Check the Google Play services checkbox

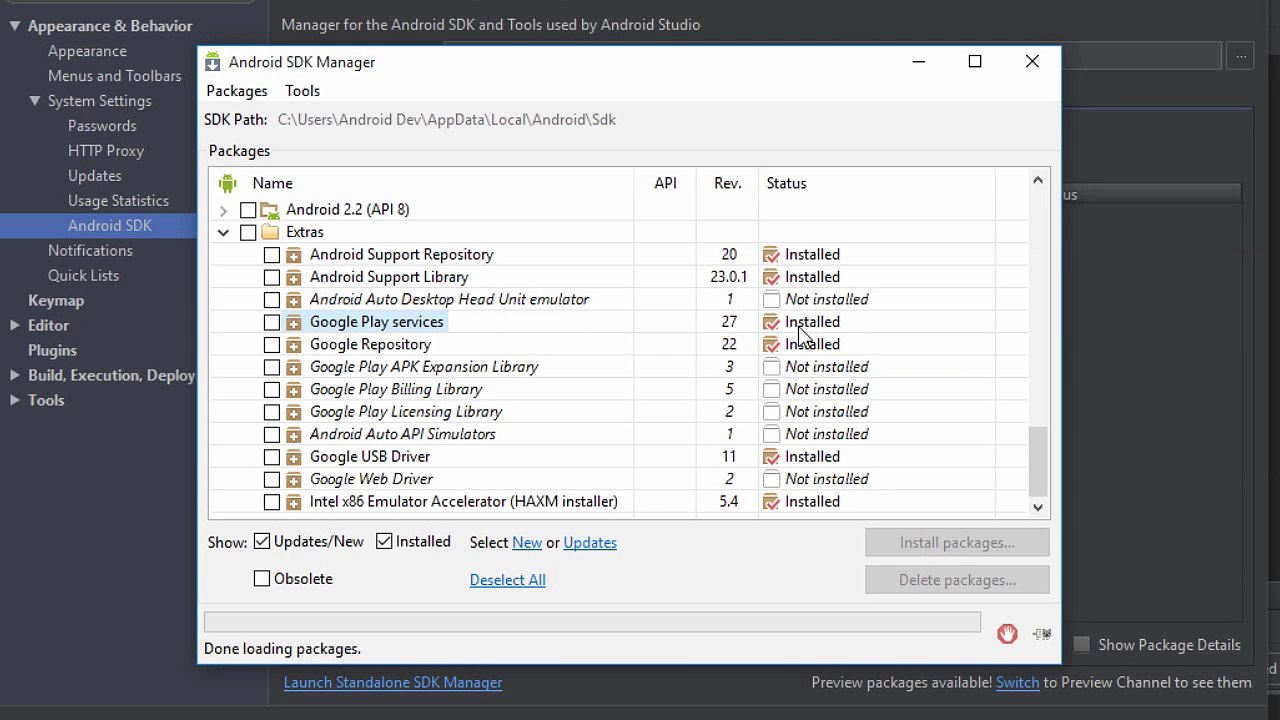pos(272,322)
